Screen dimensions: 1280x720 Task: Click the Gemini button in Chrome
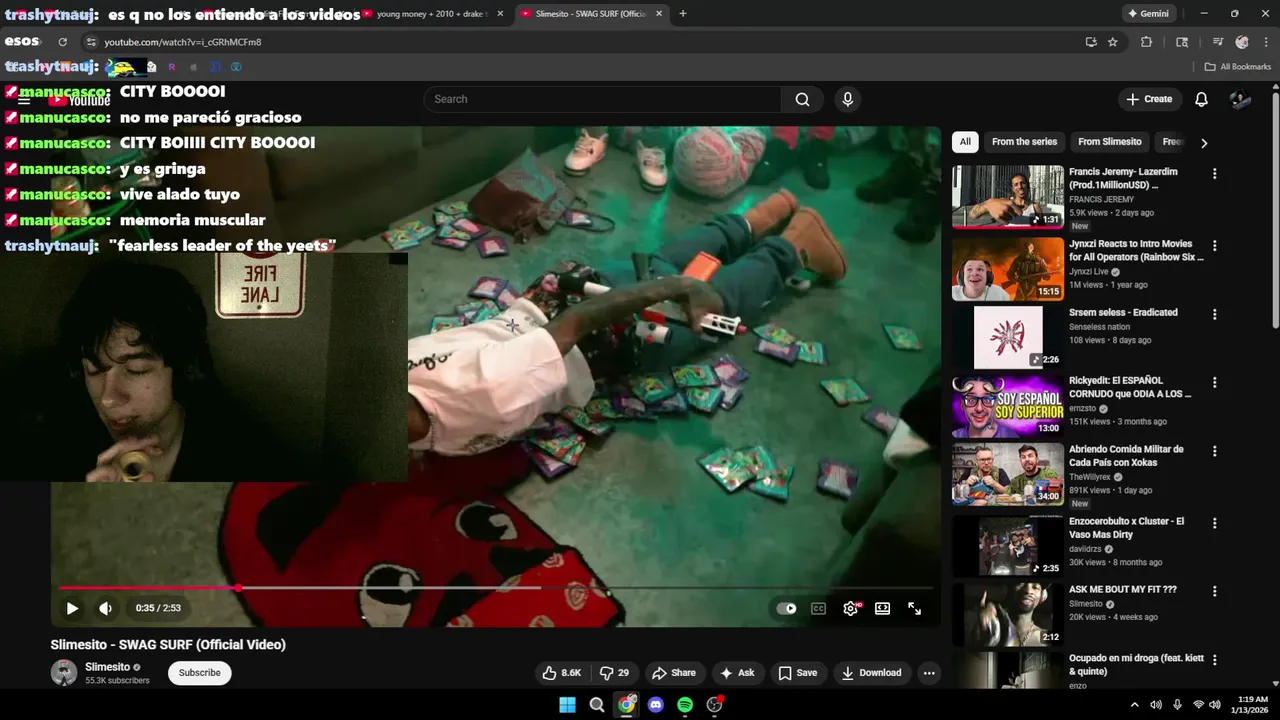click(x=1148, y=14)
